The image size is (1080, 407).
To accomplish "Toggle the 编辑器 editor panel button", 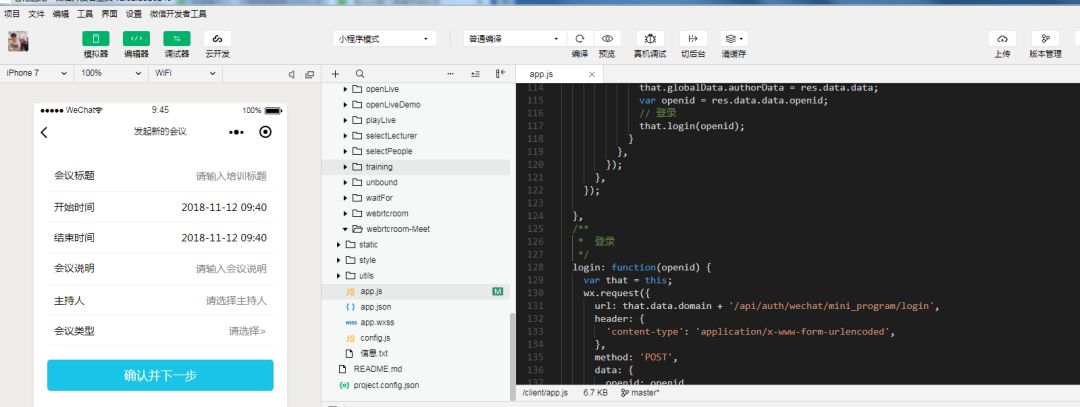I will click(136, 39).
